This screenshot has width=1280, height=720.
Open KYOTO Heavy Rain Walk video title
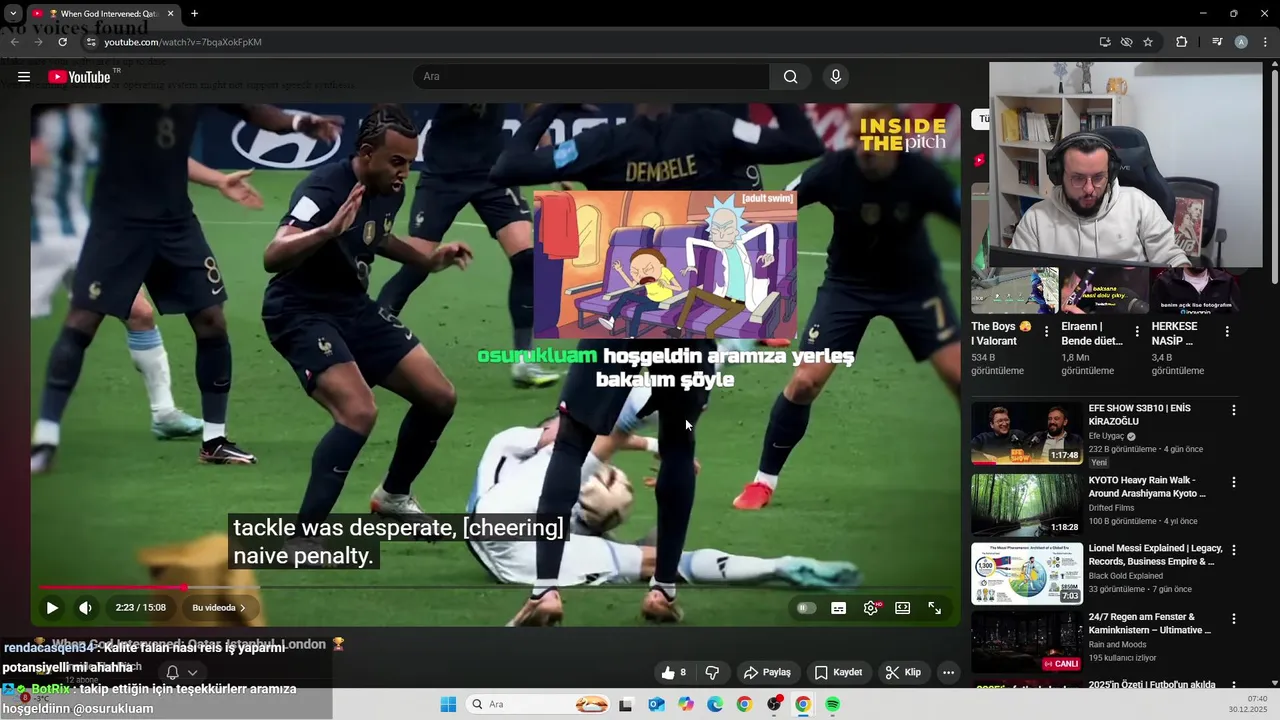pyautogui.click(x=1147, y=487)
